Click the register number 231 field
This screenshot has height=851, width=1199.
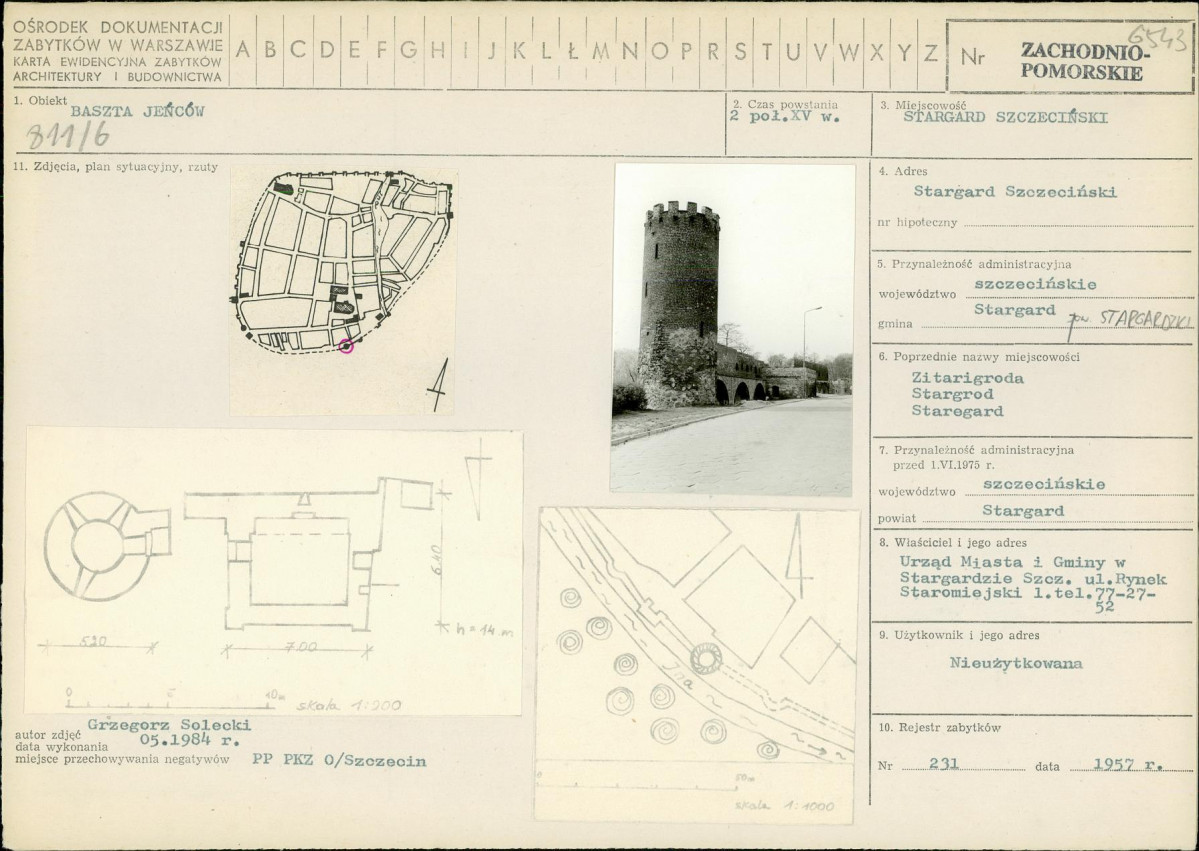click(963, 763)
